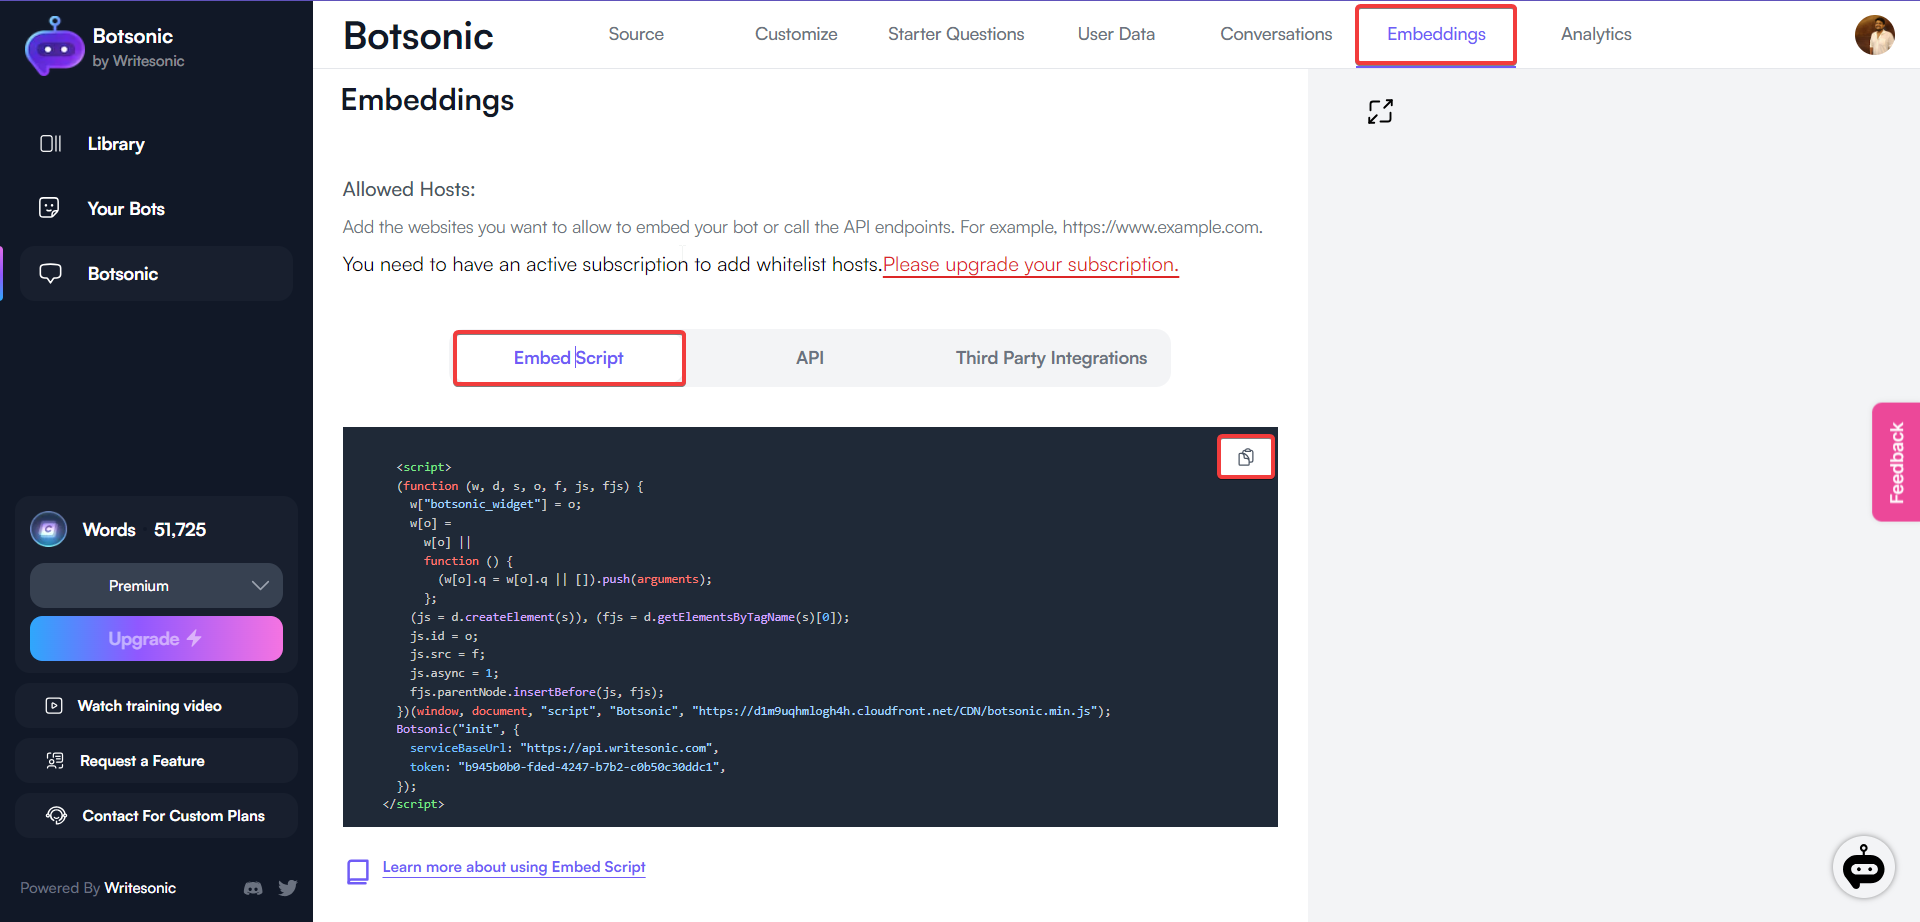The width and height of the screenshot is (1920, 922).
Task: Open the Conversations section
Action: click(x=1276, y=33)
